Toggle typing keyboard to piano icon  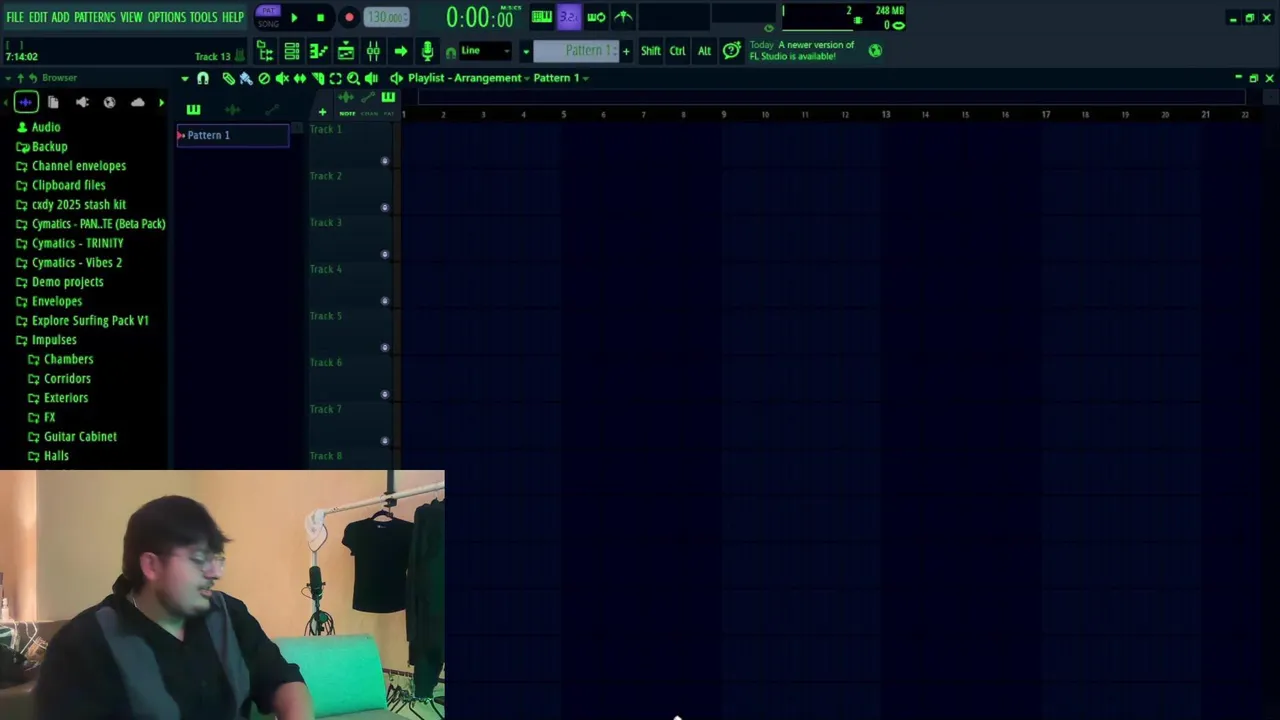point(541,17)
